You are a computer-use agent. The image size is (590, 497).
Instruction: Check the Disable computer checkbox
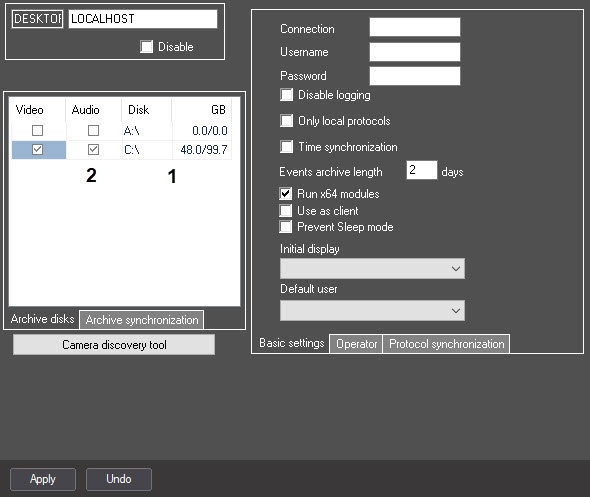point(146,47)
